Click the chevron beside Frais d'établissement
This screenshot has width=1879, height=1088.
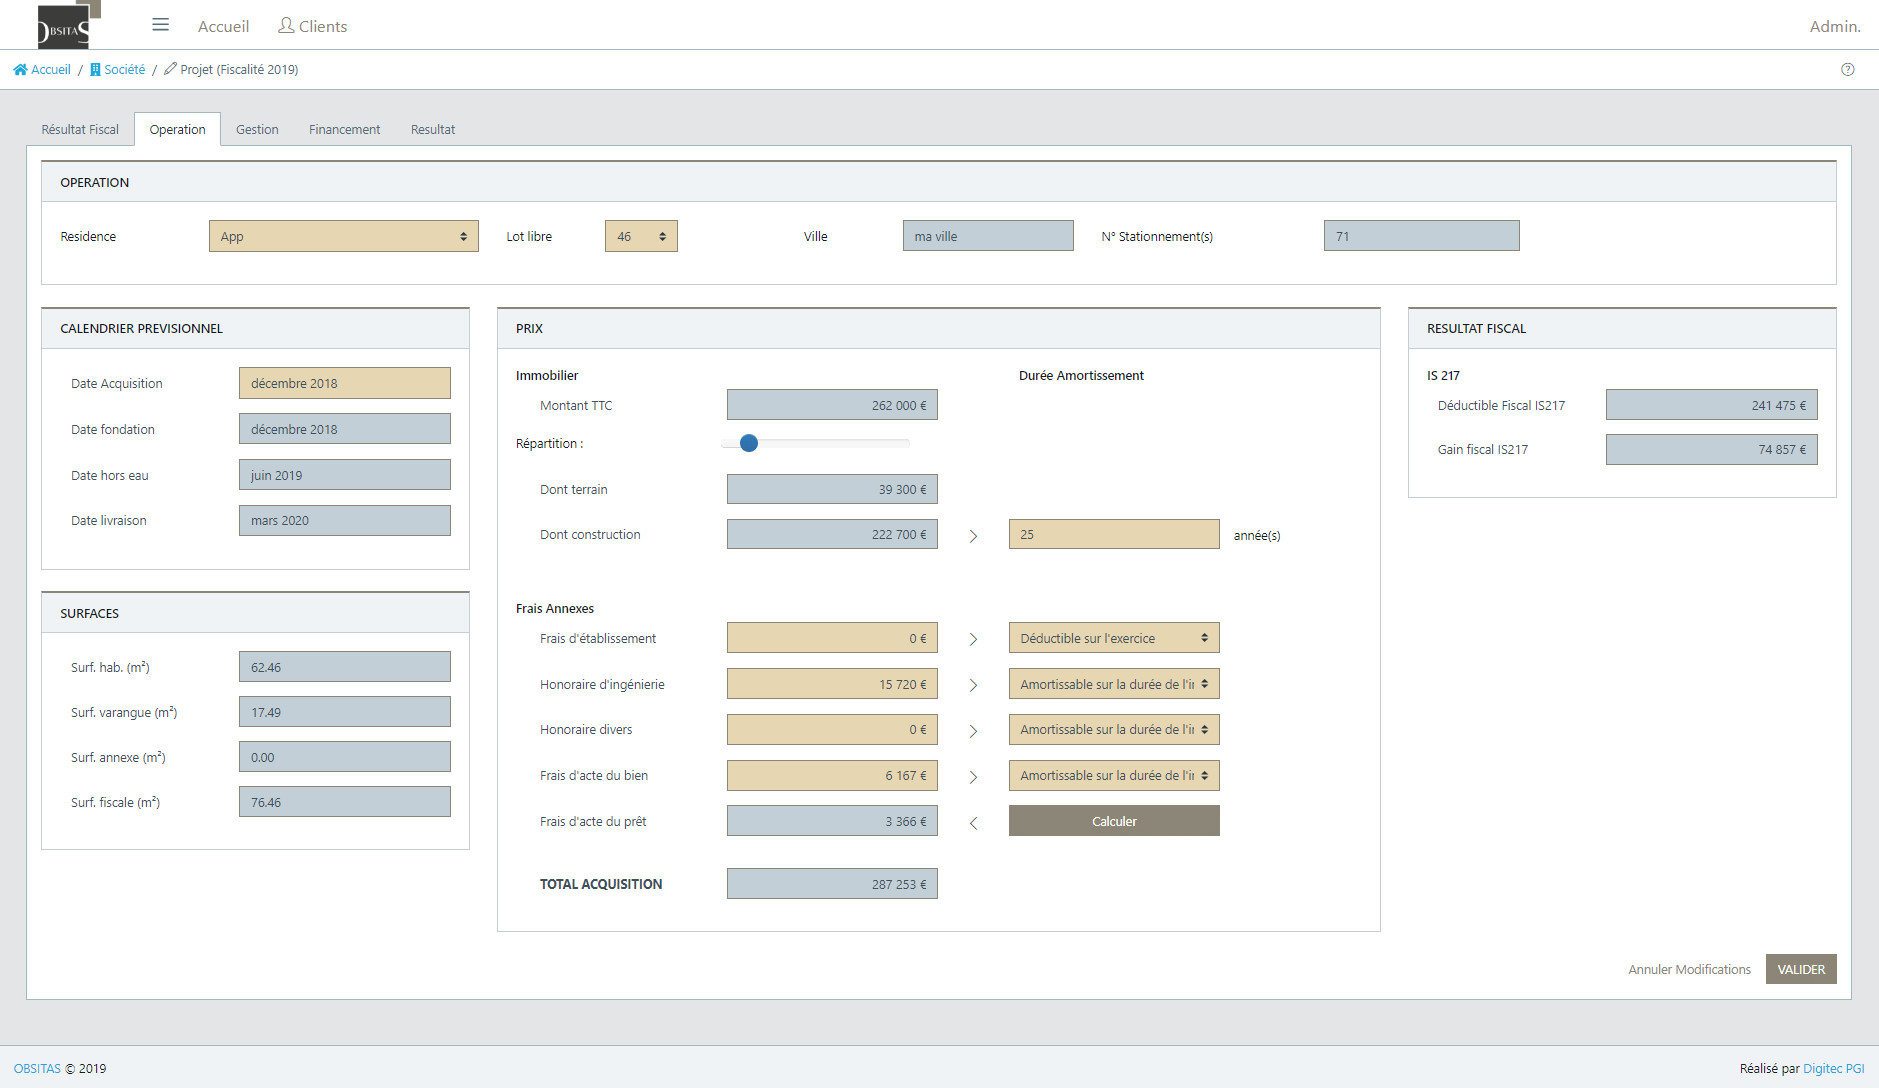[973, 638]
